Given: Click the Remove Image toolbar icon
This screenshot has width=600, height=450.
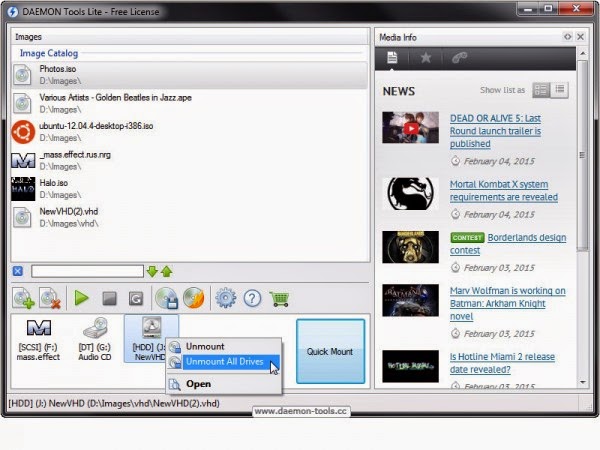Looking at the screenshot, I should tap(51, 298).
